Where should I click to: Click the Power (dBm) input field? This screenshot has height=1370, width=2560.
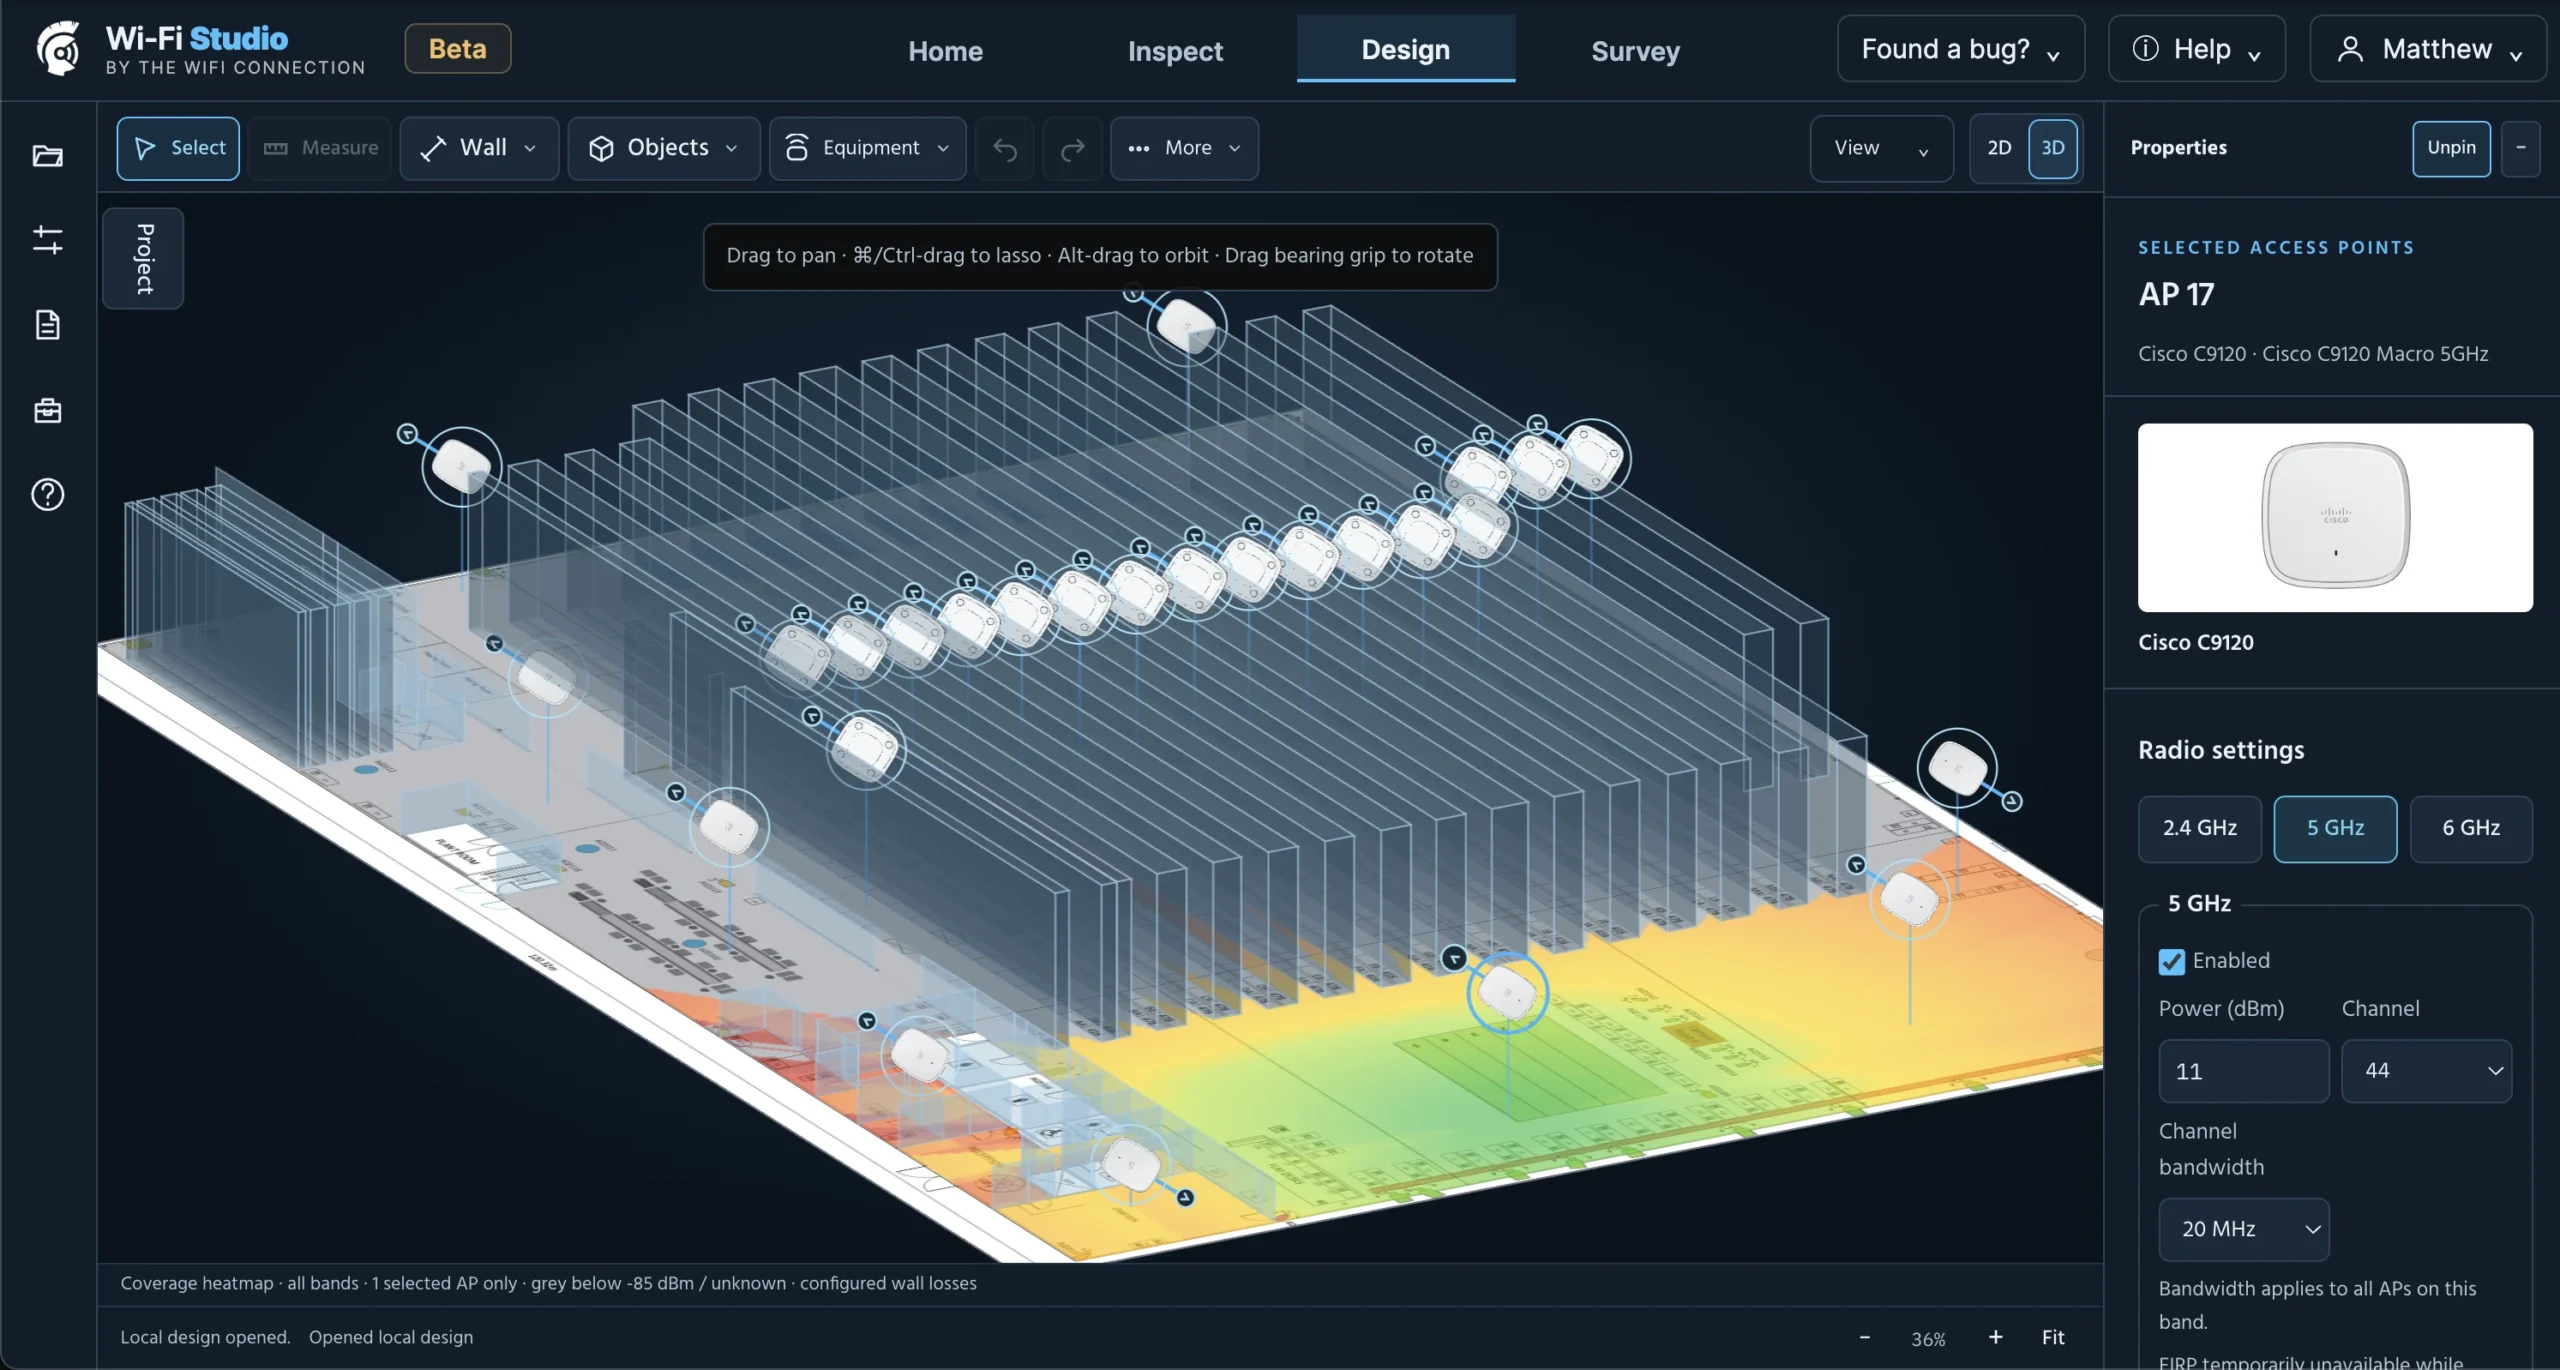click(2244, 1071)
